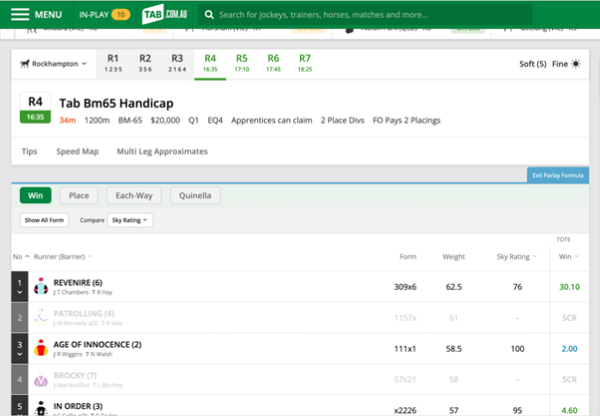Select race tab R1

pyautogui.click(x=113, y=63)
